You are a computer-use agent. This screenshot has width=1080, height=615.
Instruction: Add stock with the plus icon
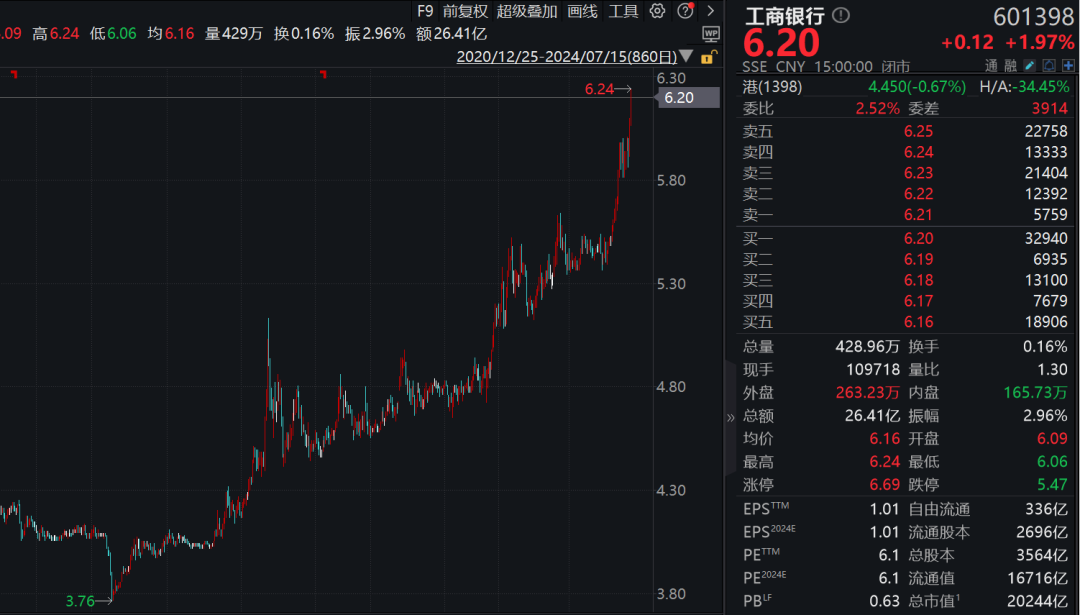pos(1068,65)
